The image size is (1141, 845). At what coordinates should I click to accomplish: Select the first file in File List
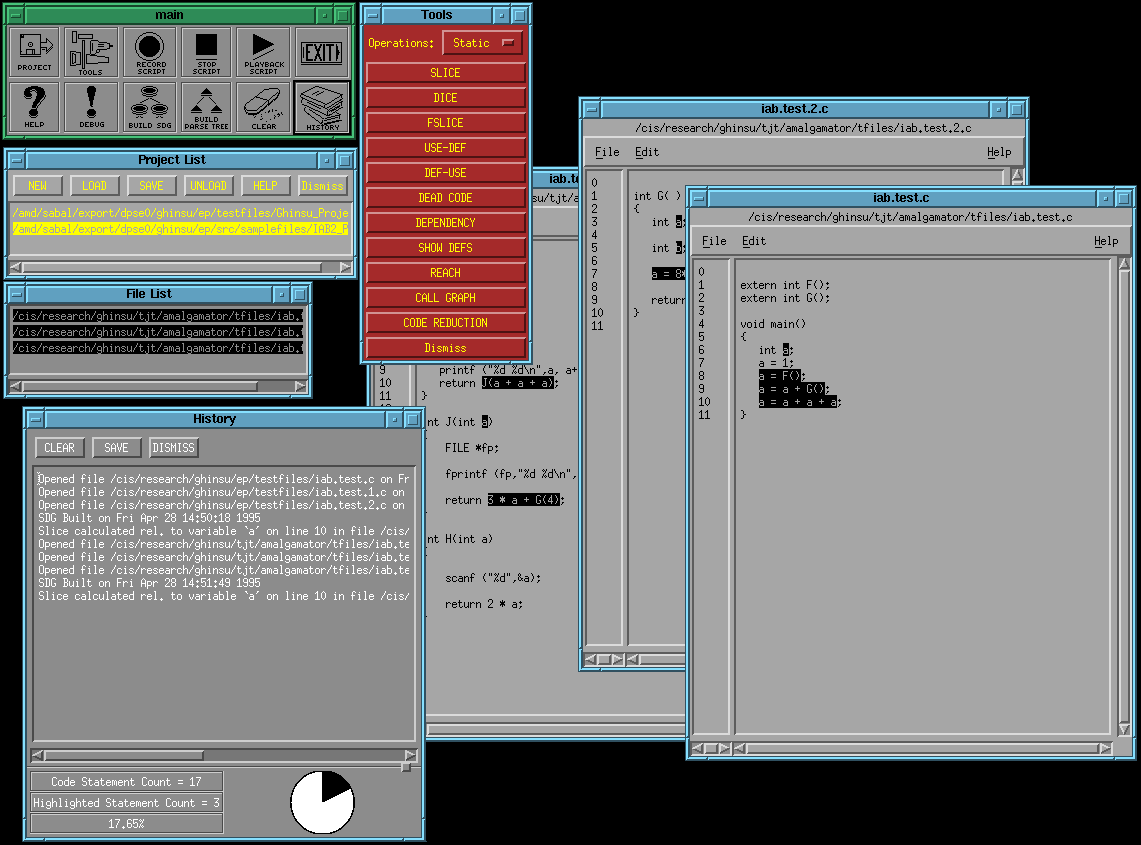click(x=157, y=316)
